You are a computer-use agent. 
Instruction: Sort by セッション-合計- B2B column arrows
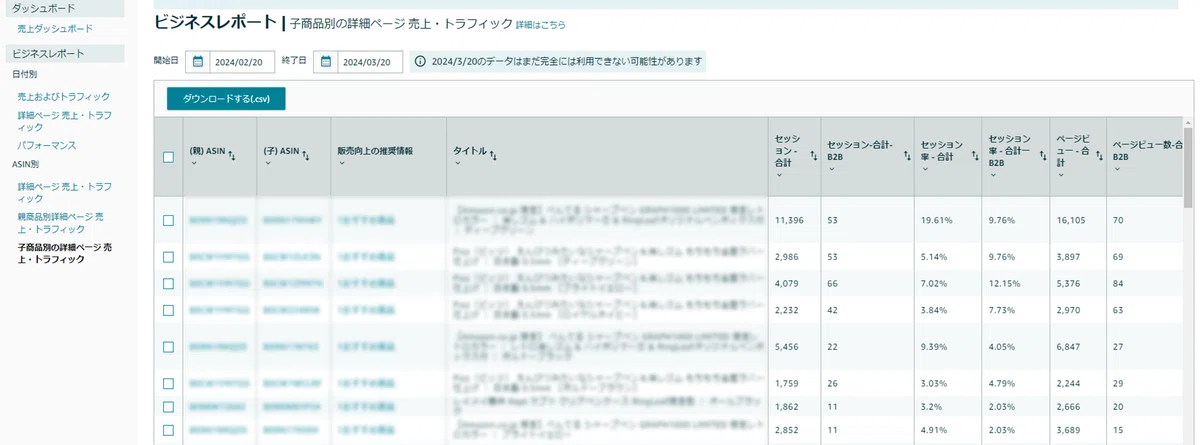906,156
